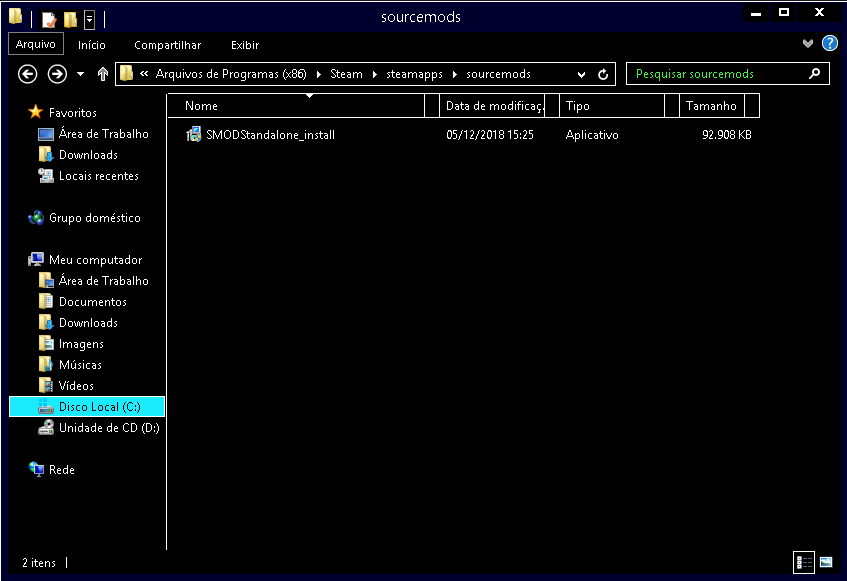Viewport: 847px width, 581px height.
Task: Open Área de Trabalho under Meu computador
Action: 103,280
